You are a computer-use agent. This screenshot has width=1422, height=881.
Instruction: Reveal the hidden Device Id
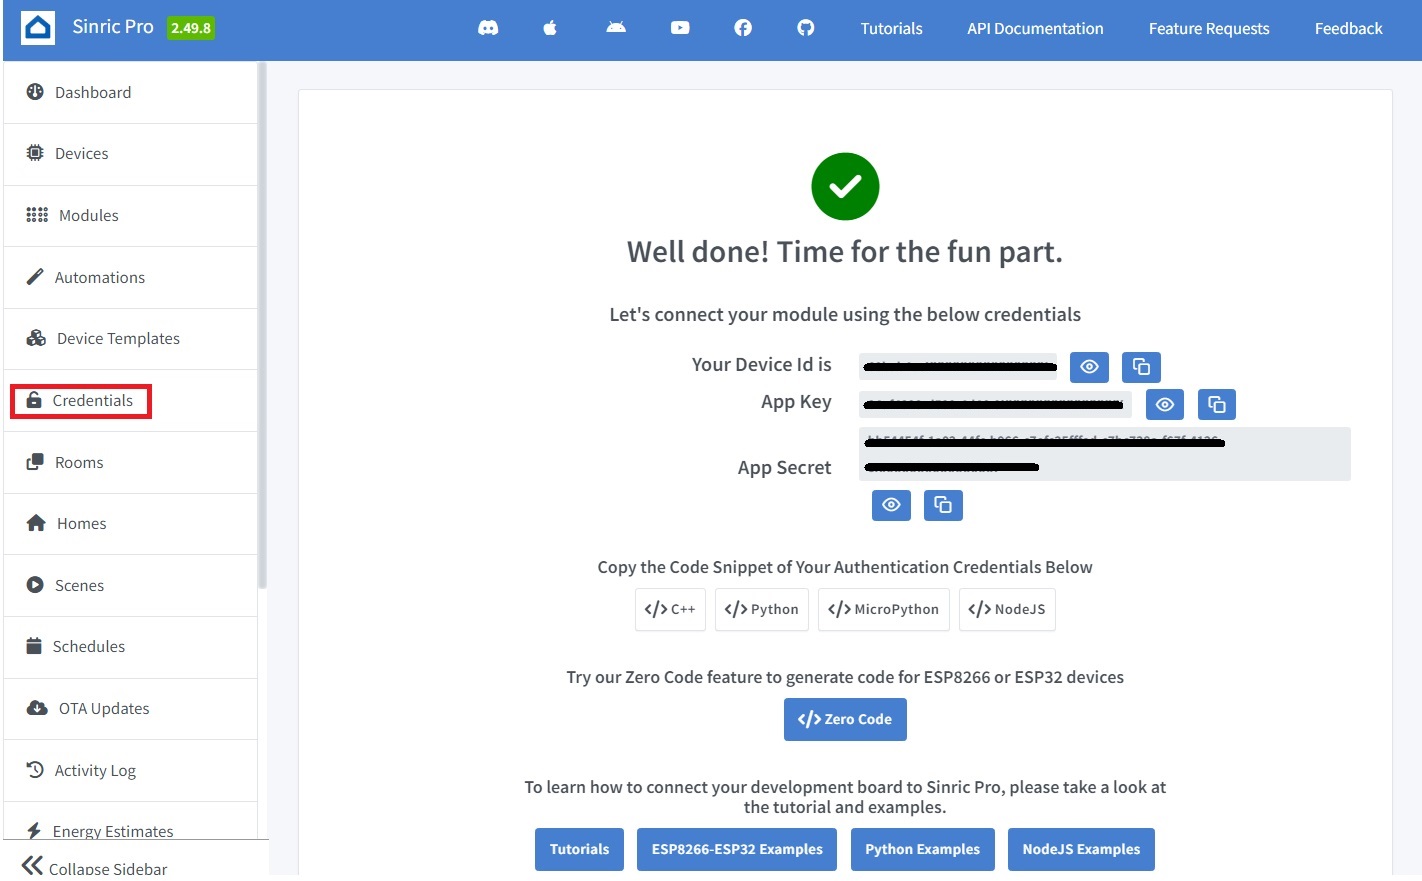(1089, 367)
